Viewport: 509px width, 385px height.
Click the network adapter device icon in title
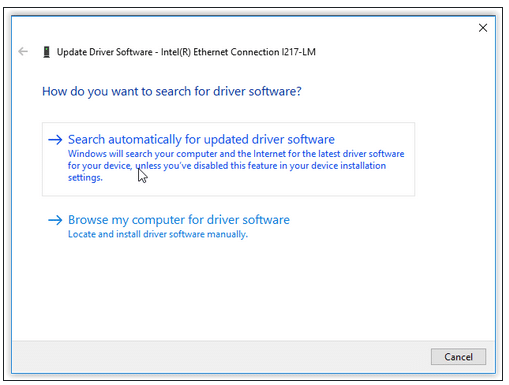(x=47, y=52)
